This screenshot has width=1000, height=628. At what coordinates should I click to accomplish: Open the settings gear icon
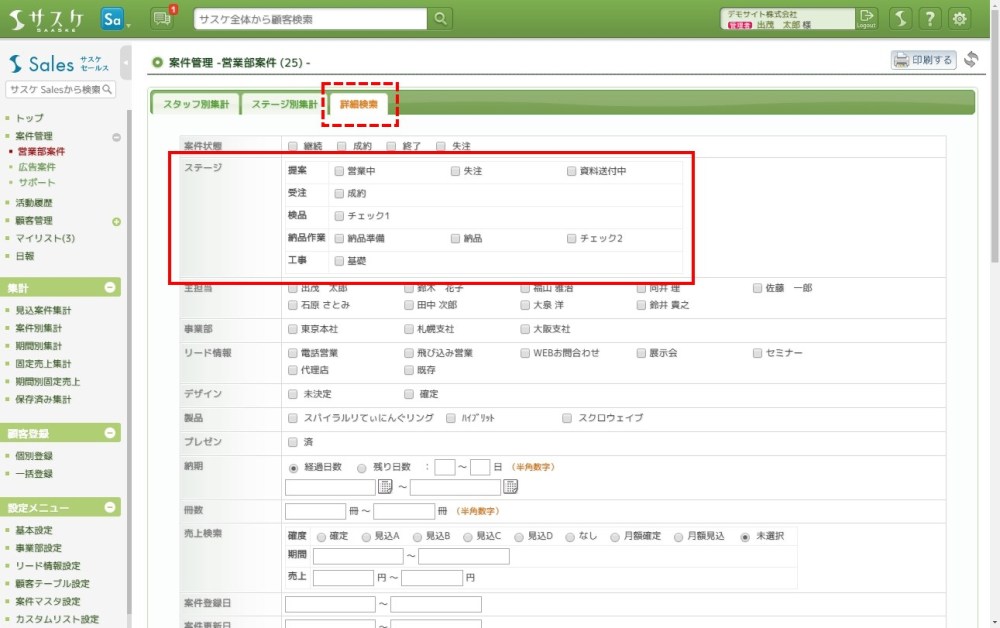click(960, 18)
